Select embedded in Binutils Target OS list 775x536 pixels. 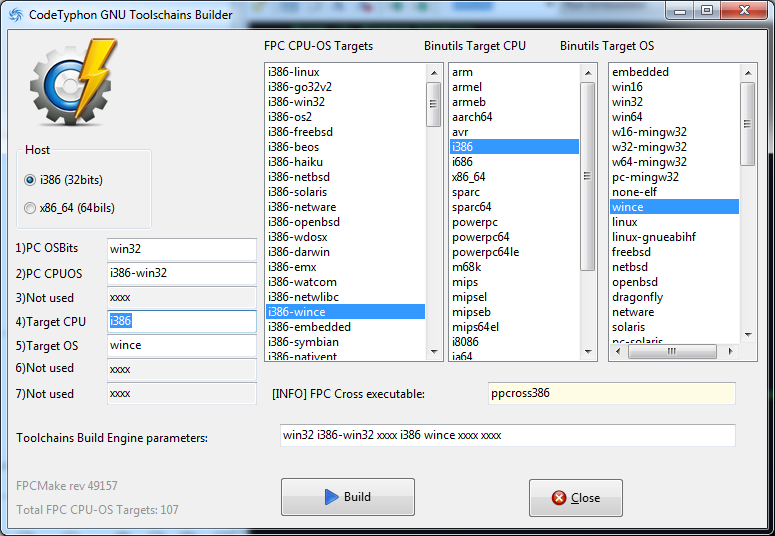pos(675,72)
